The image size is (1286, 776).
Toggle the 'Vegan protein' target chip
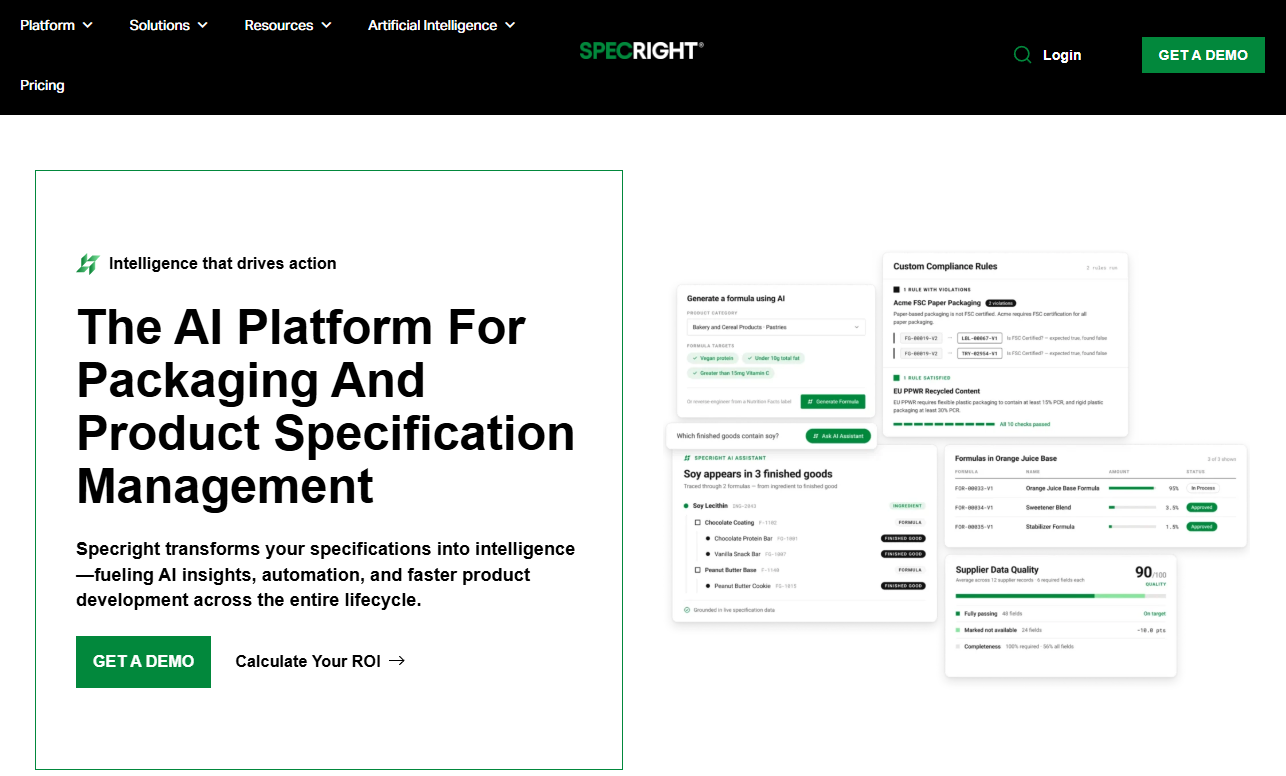point(713,358)
